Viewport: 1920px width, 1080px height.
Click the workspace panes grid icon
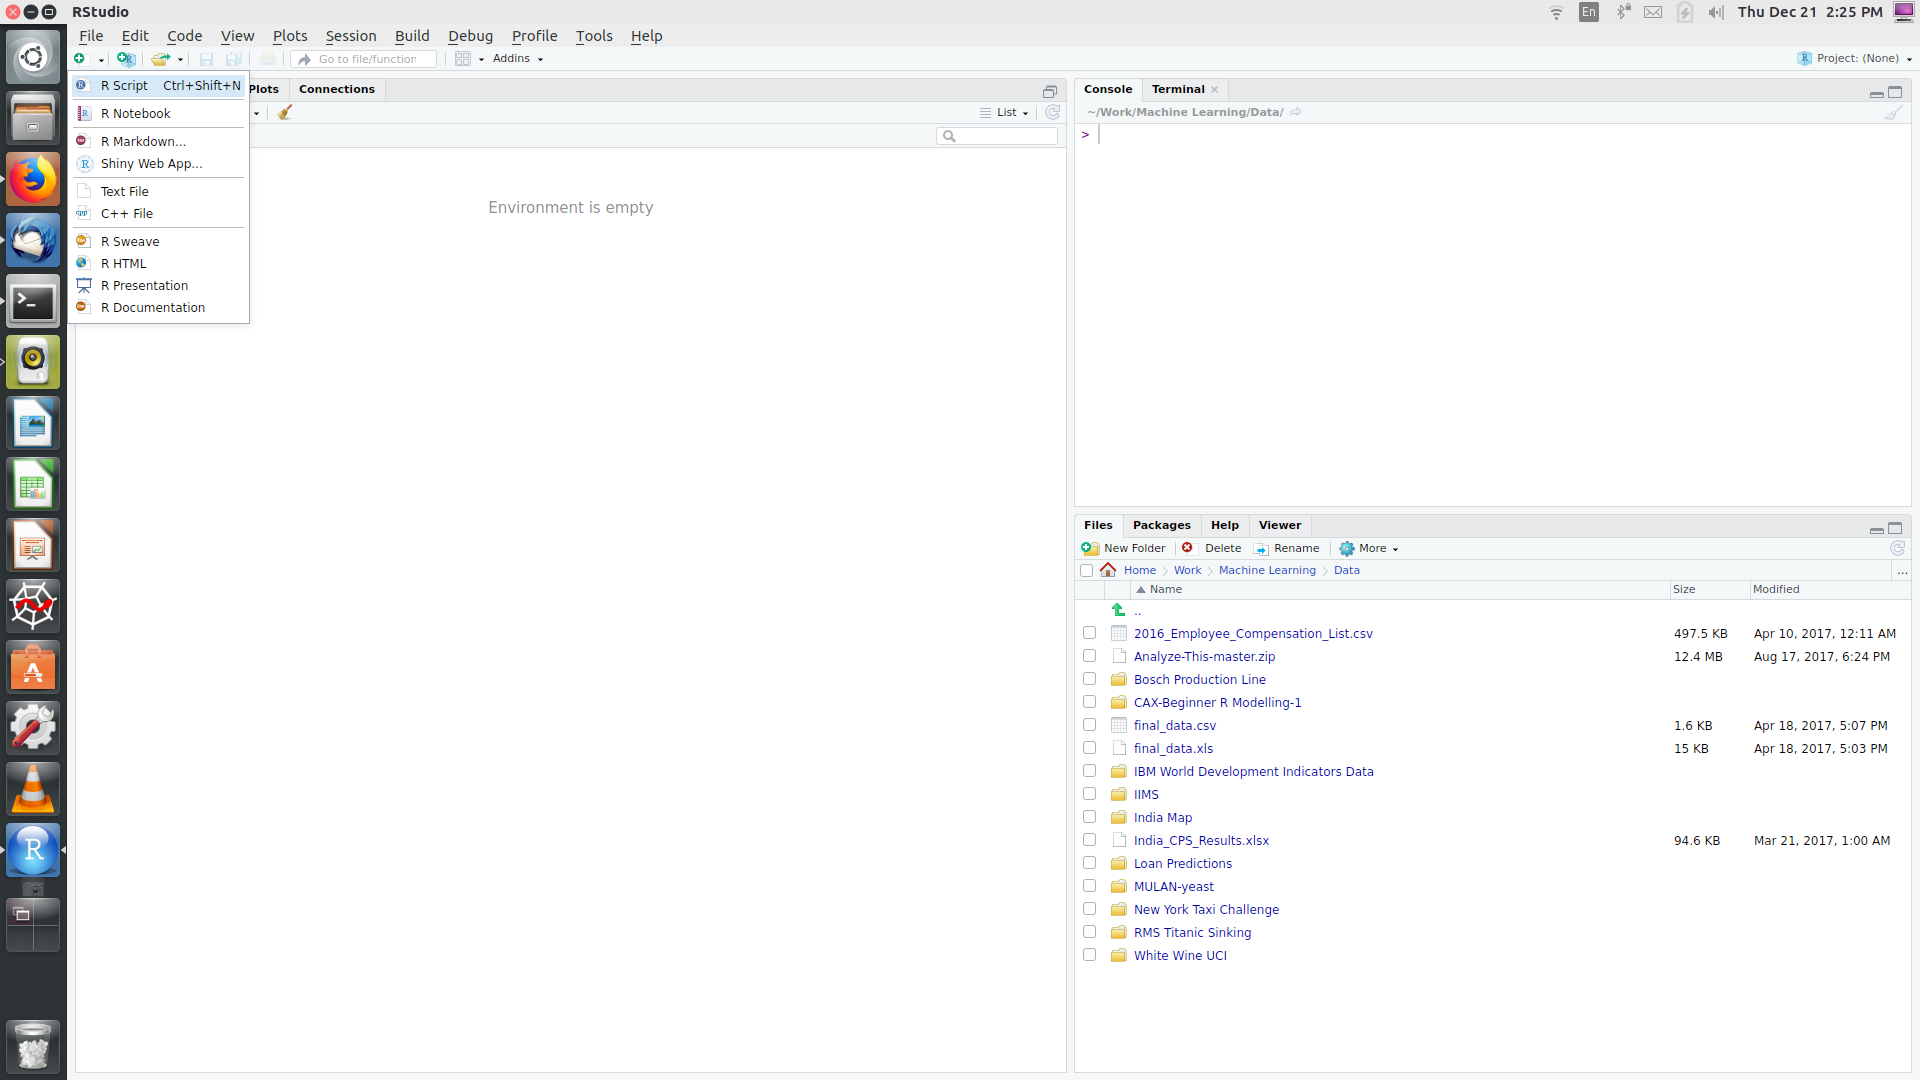(x=463, y=59)
